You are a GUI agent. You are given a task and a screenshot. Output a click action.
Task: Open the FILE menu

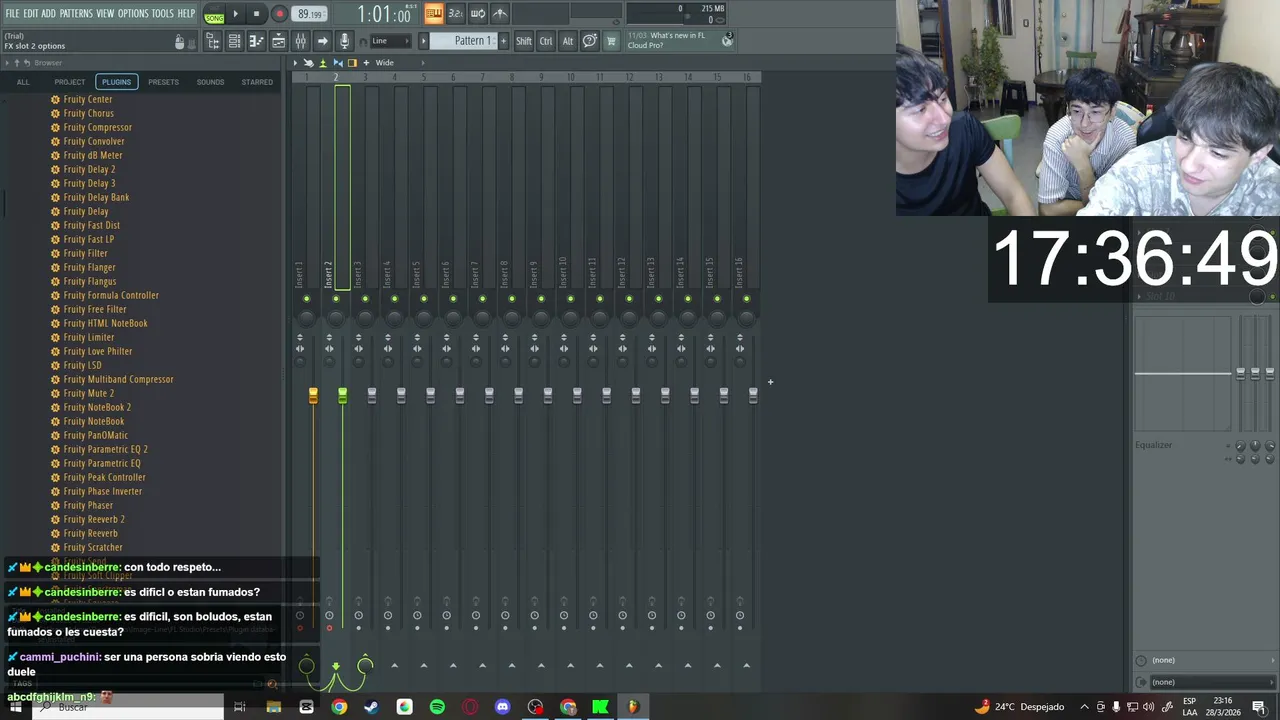(12, 14)
